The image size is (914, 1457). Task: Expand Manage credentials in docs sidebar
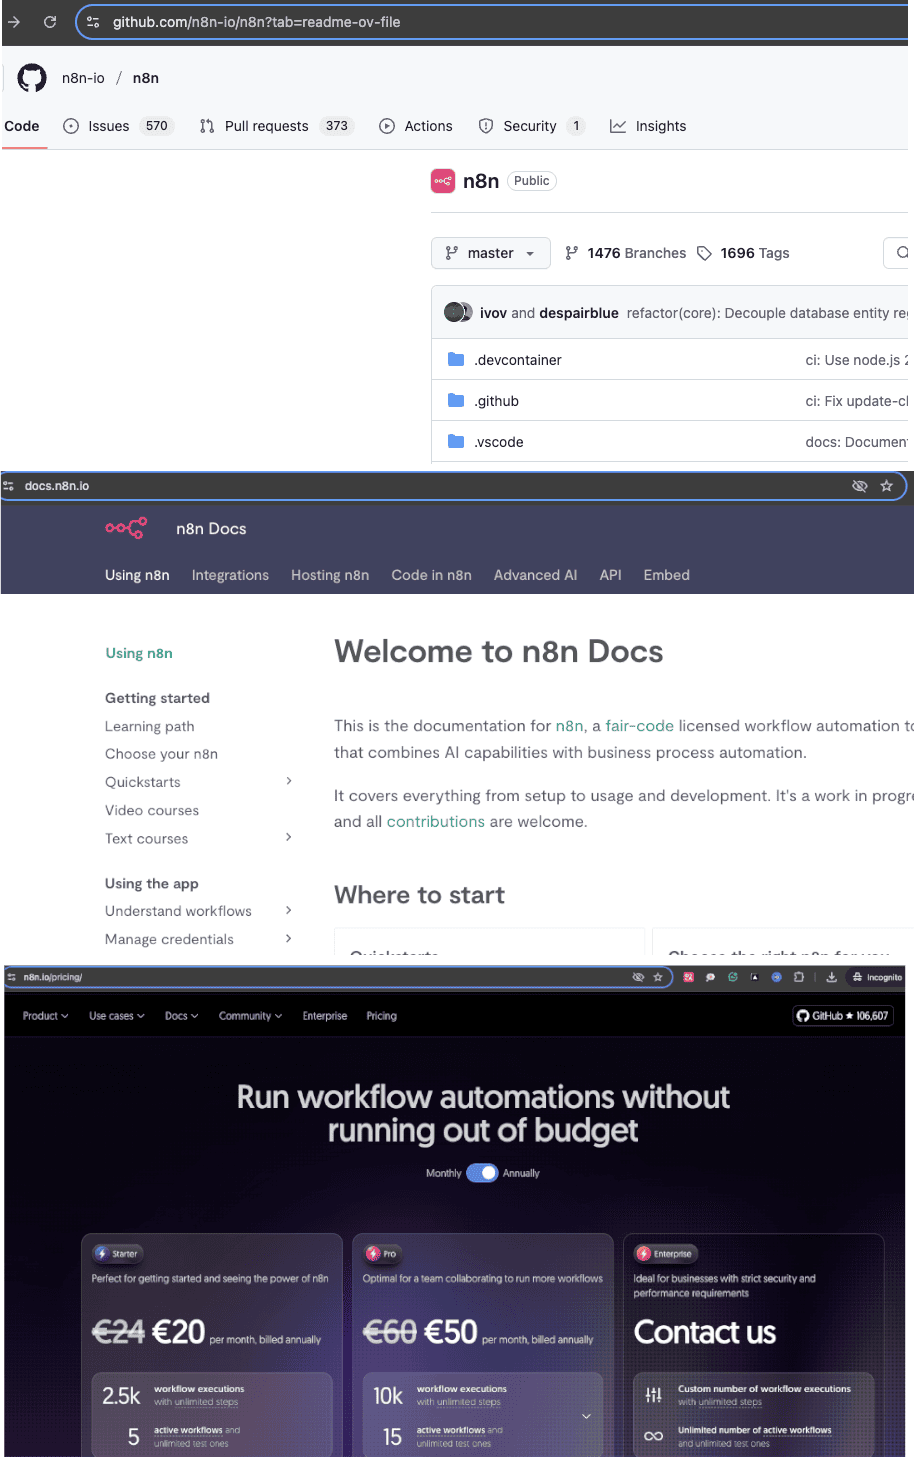[289, 938]
